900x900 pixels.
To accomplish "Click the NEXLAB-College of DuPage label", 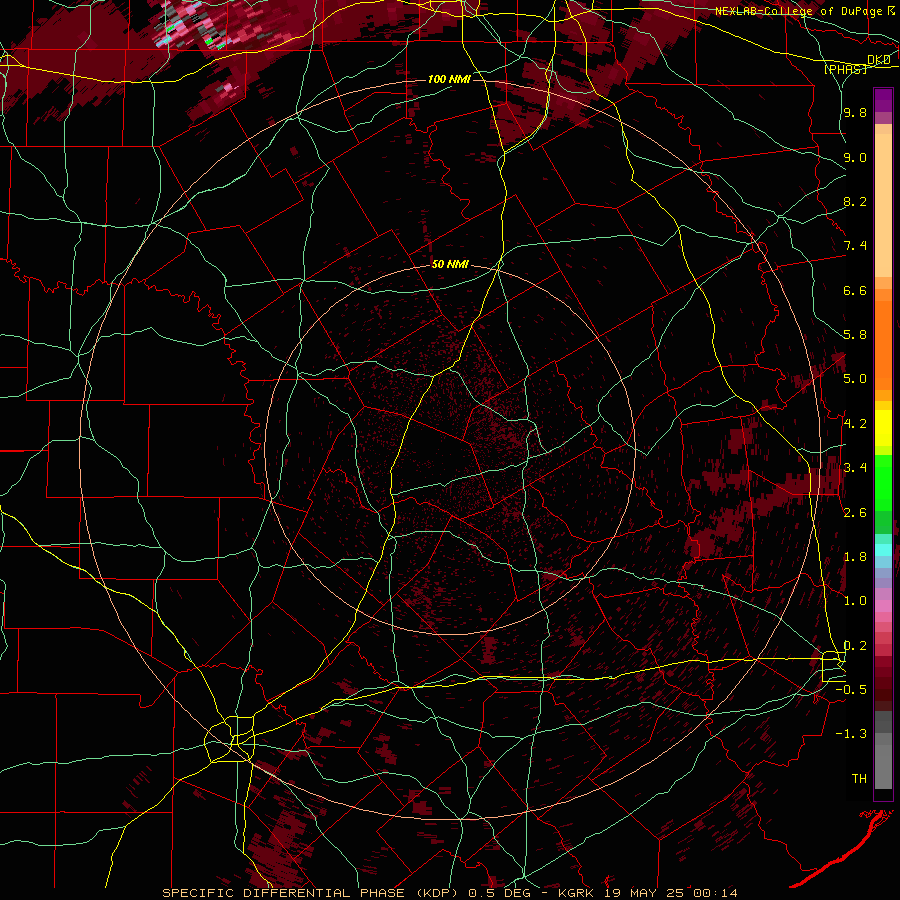I will 798,11.
